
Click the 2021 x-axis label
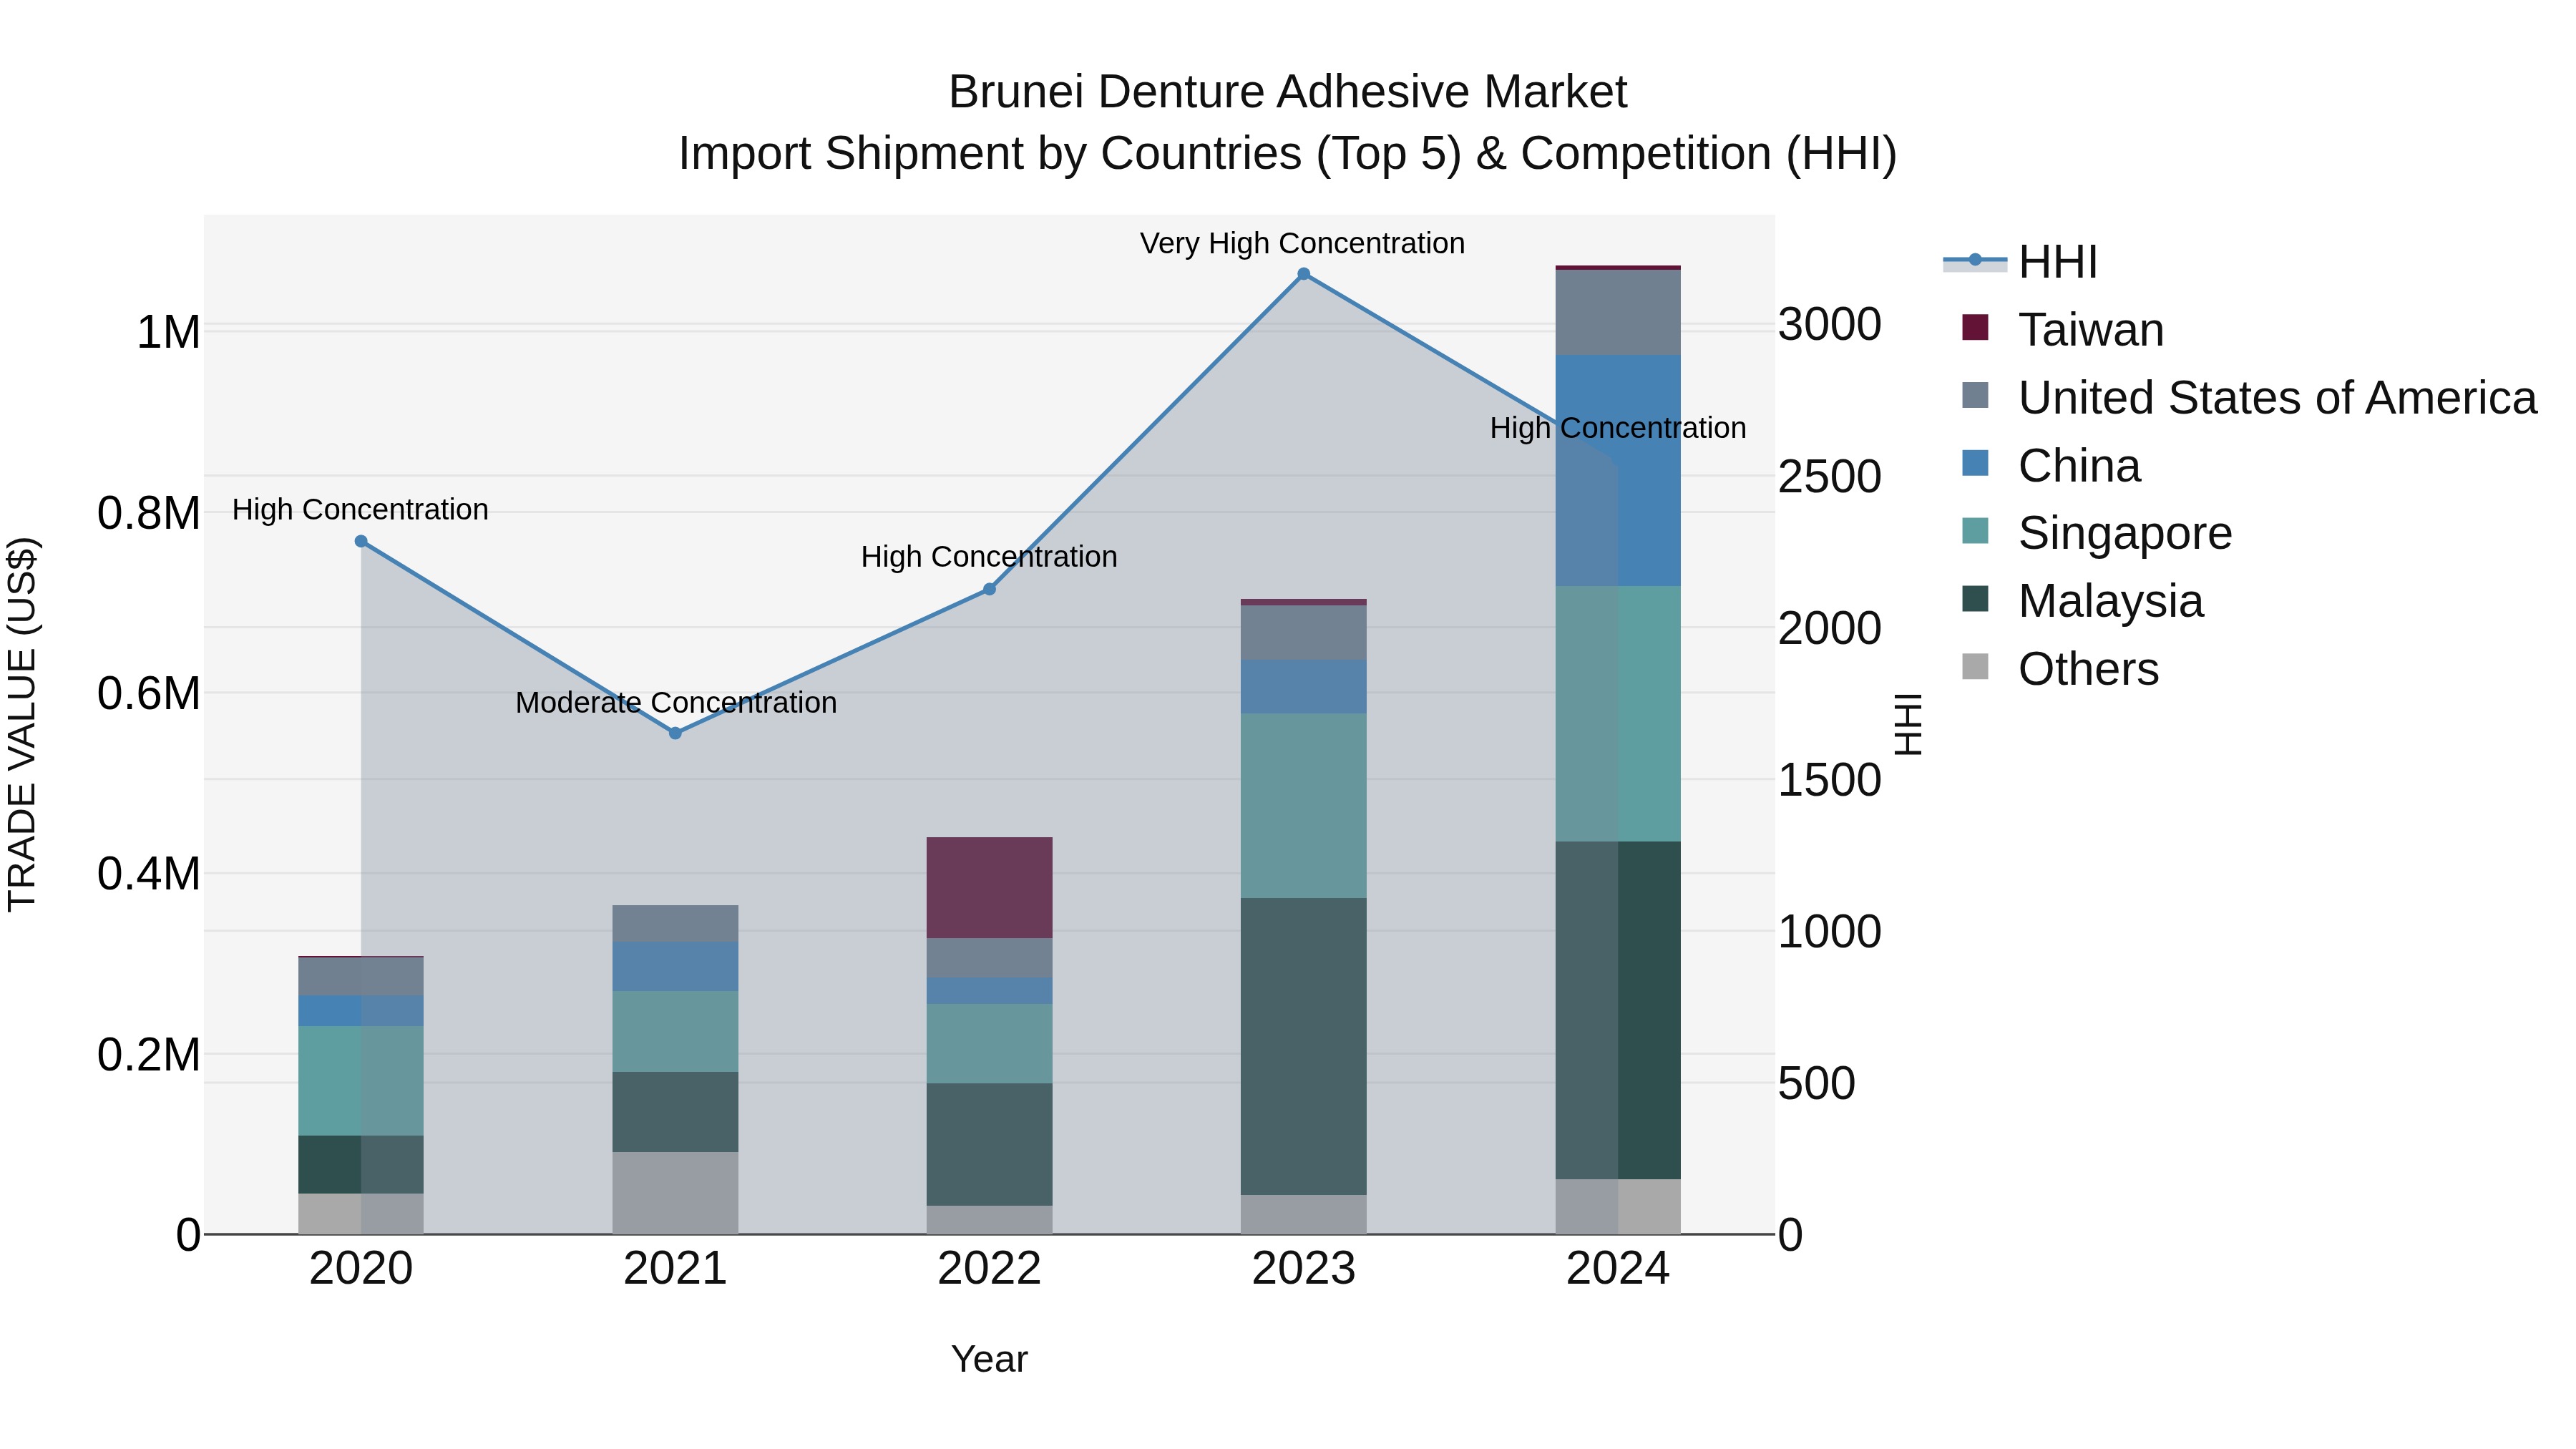pyautogui.click(x=675, y=1269)
